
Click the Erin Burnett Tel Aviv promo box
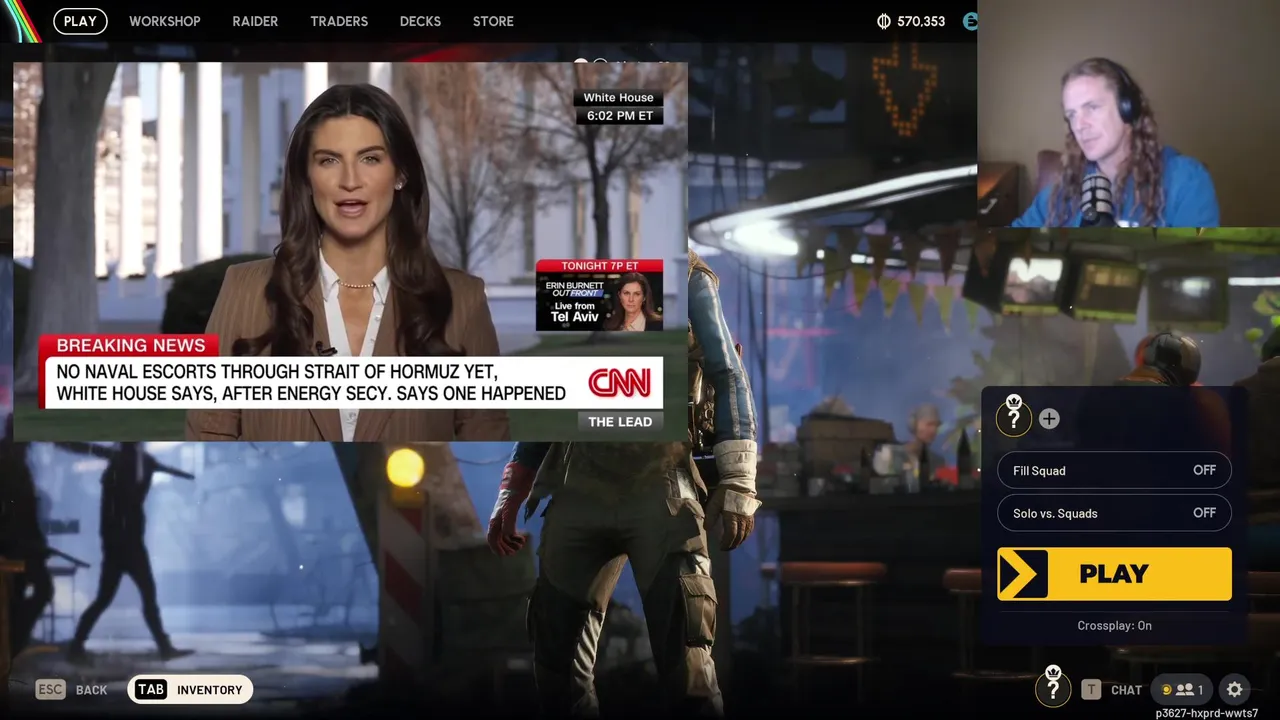[x=599, y=295]
